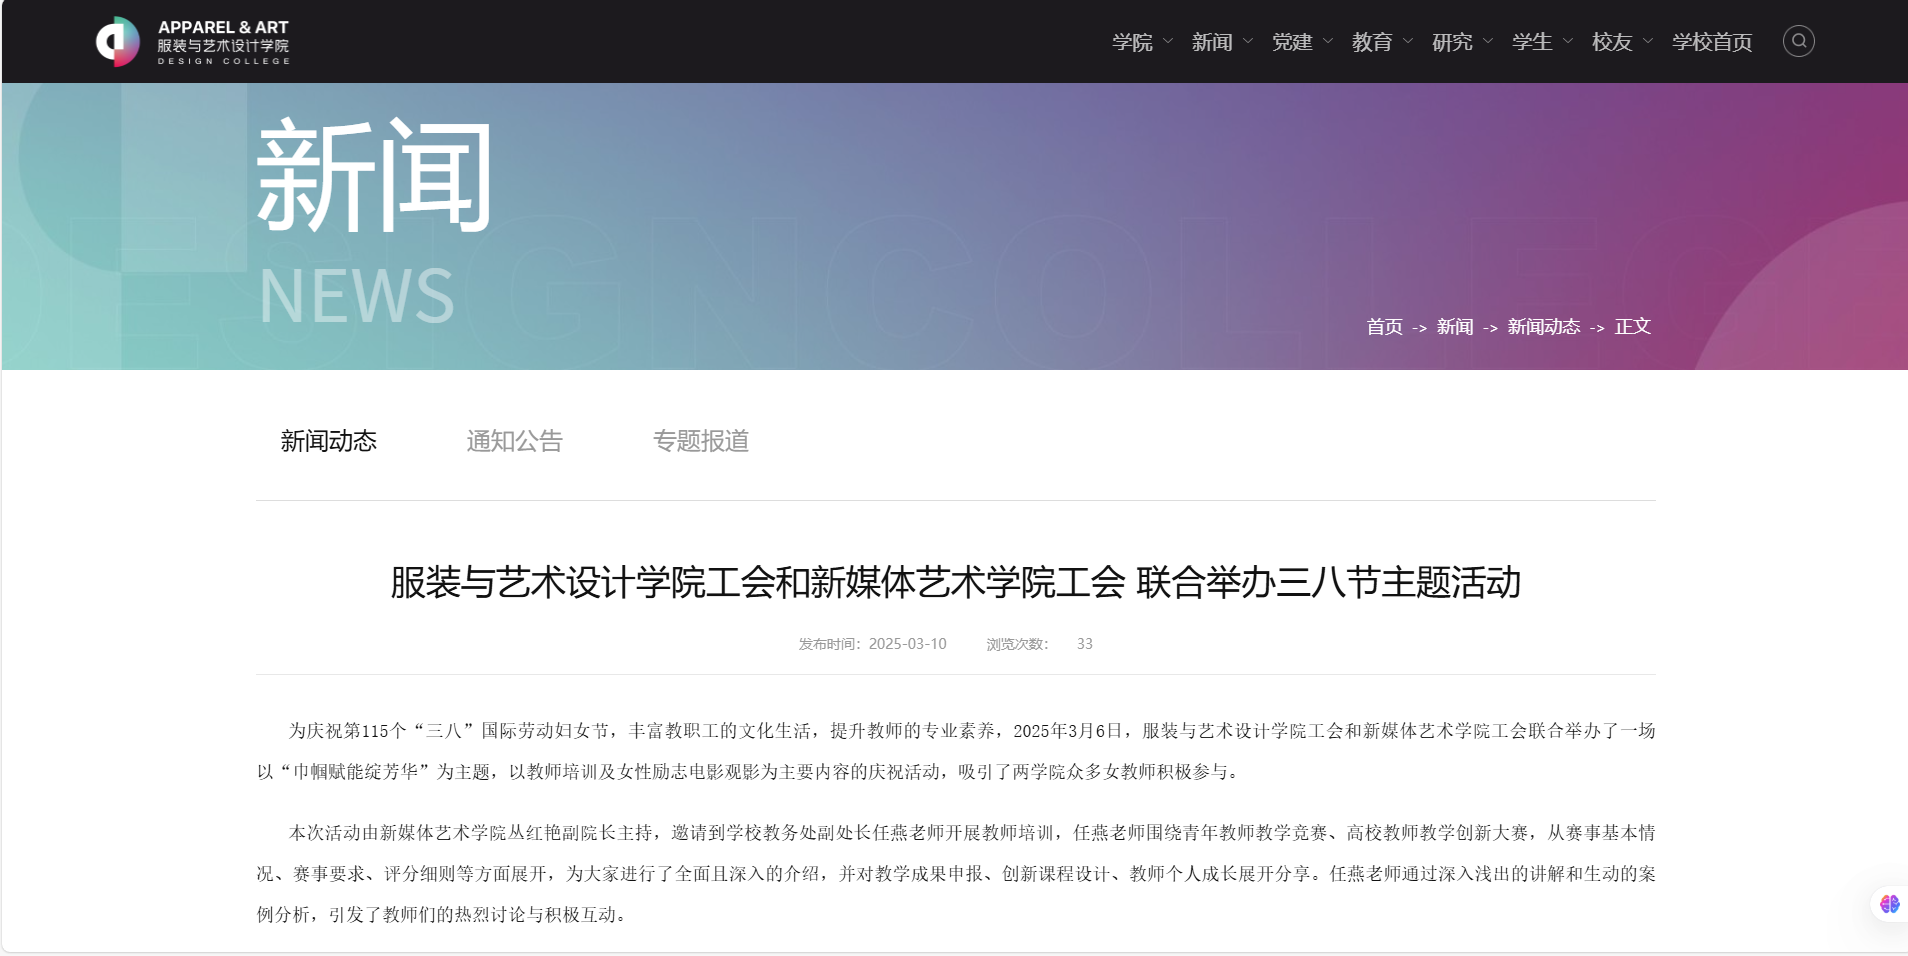The height and width of the screenshot is (956, 1908).
Task: Click 首页 in the breadcrumb
Action: (x=1384, y=327)
